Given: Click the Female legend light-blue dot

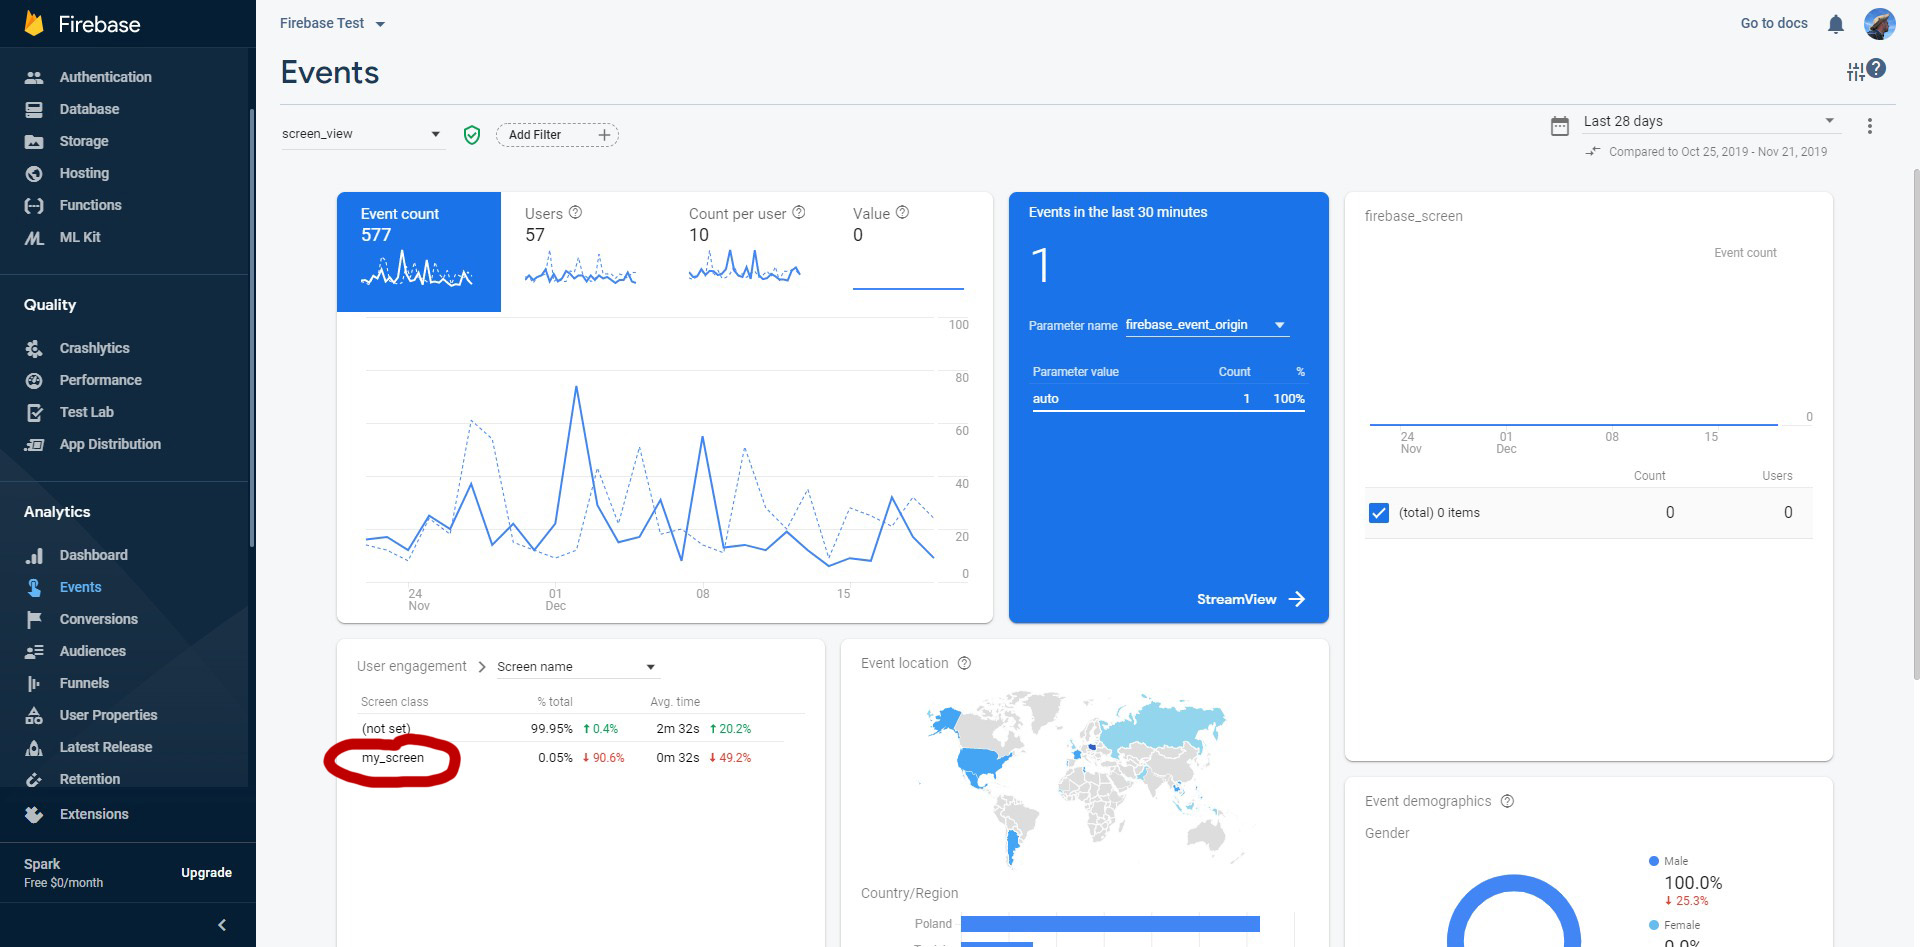Looking at the screenshot, I should (x=1654, y=925).
